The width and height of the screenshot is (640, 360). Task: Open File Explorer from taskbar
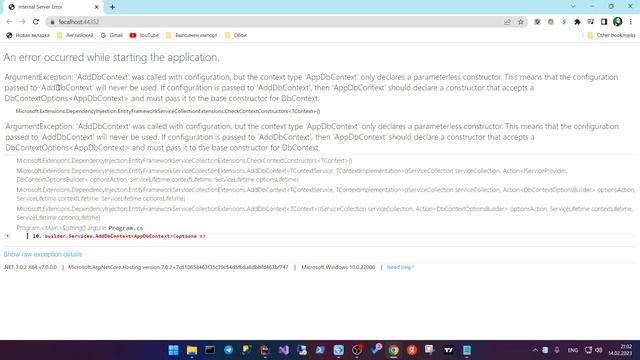point(192,350)
